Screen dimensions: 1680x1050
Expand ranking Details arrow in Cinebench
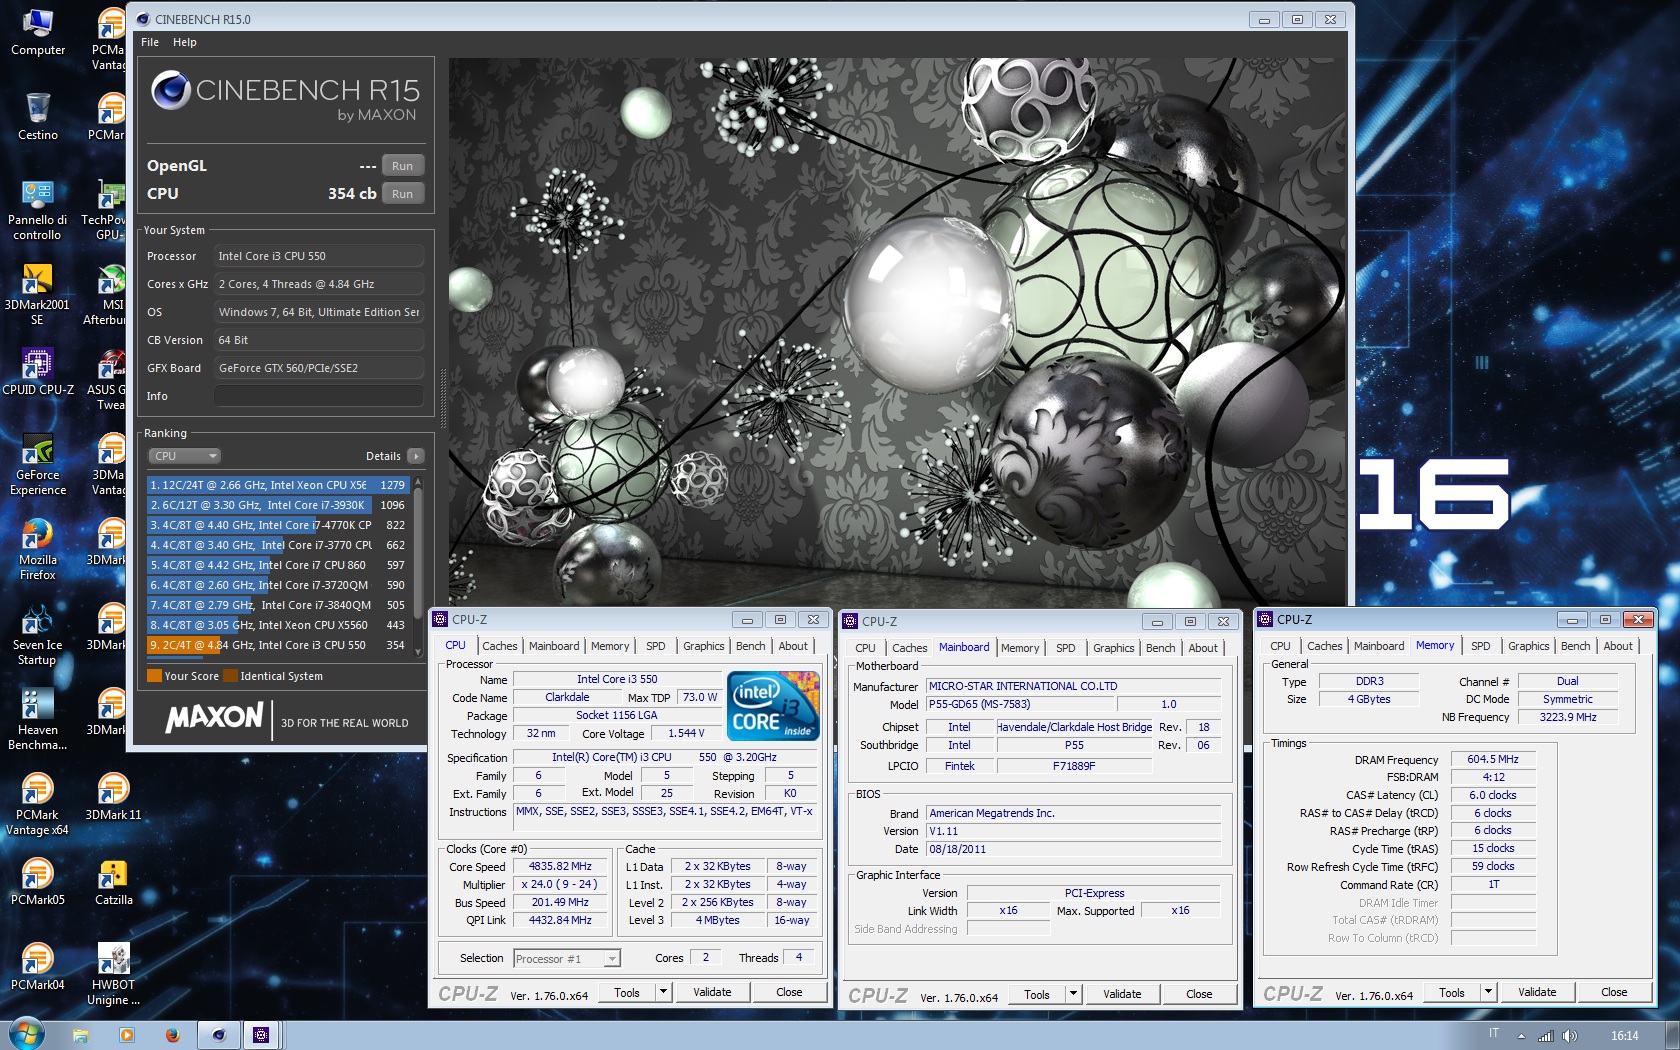click(416, 456)
